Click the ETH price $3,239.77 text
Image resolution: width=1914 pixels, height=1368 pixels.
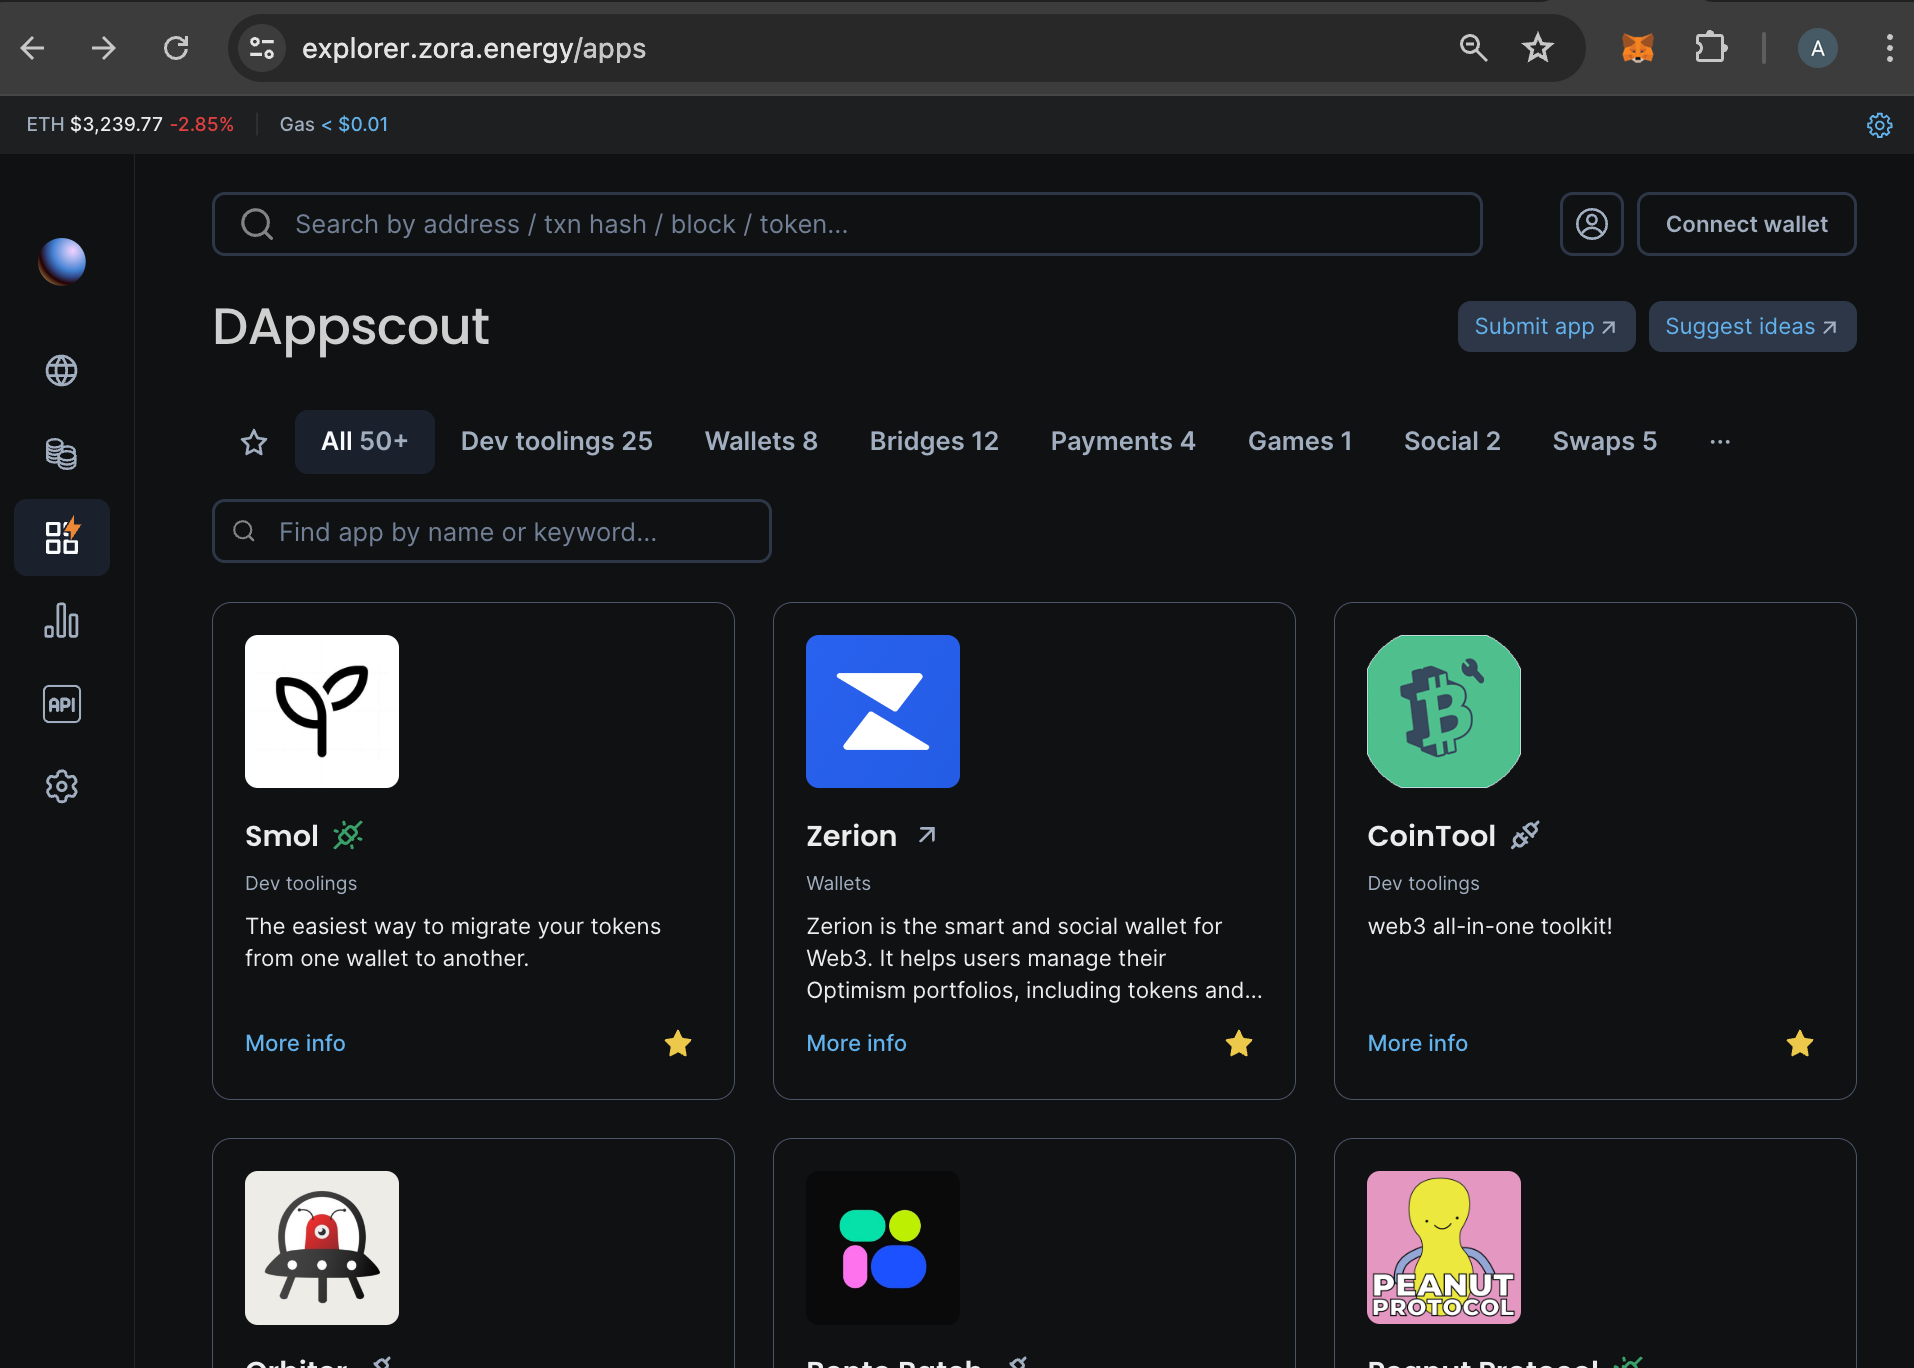116,125
